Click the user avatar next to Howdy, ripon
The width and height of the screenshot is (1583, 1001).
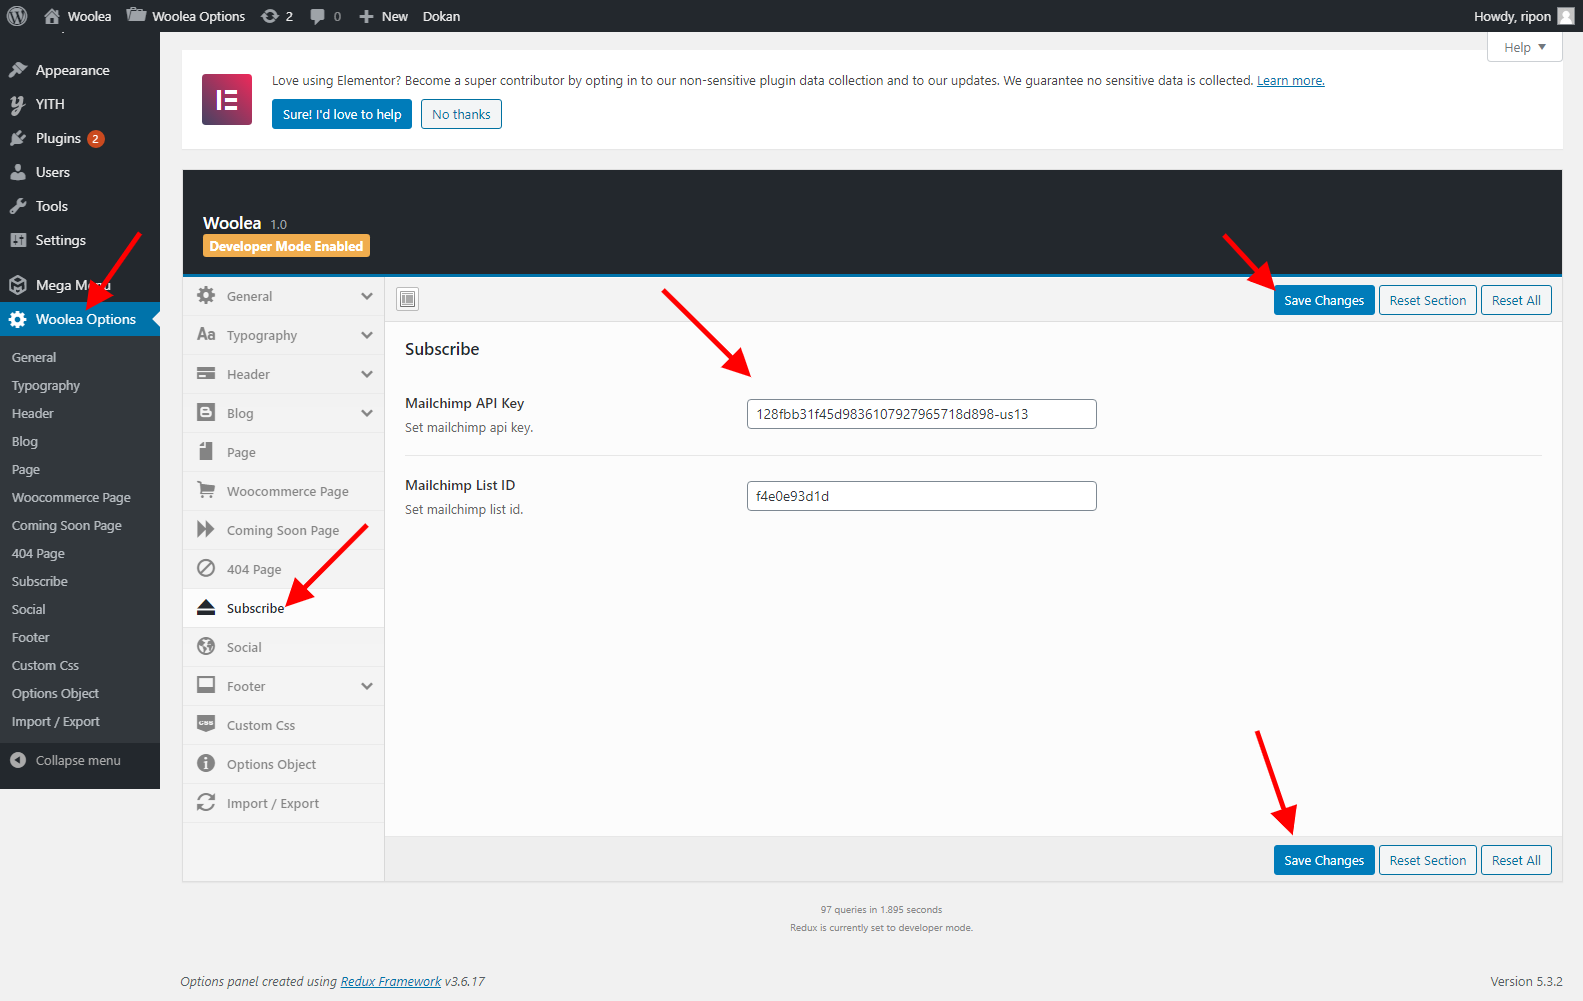tap(1566, 16)
